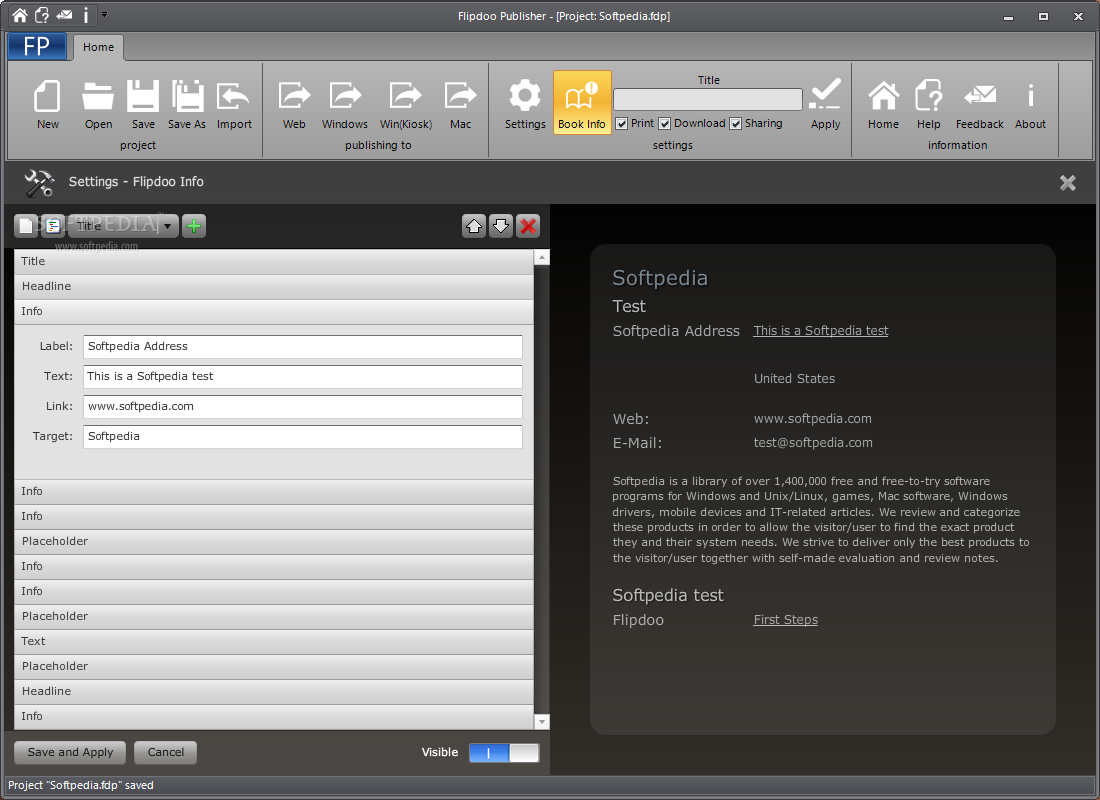This screenshot has width=1100, height=800.
Task: Select the Win(Kiosk) publishing icon
Action: pyautogui.click(x=405, y=104)
